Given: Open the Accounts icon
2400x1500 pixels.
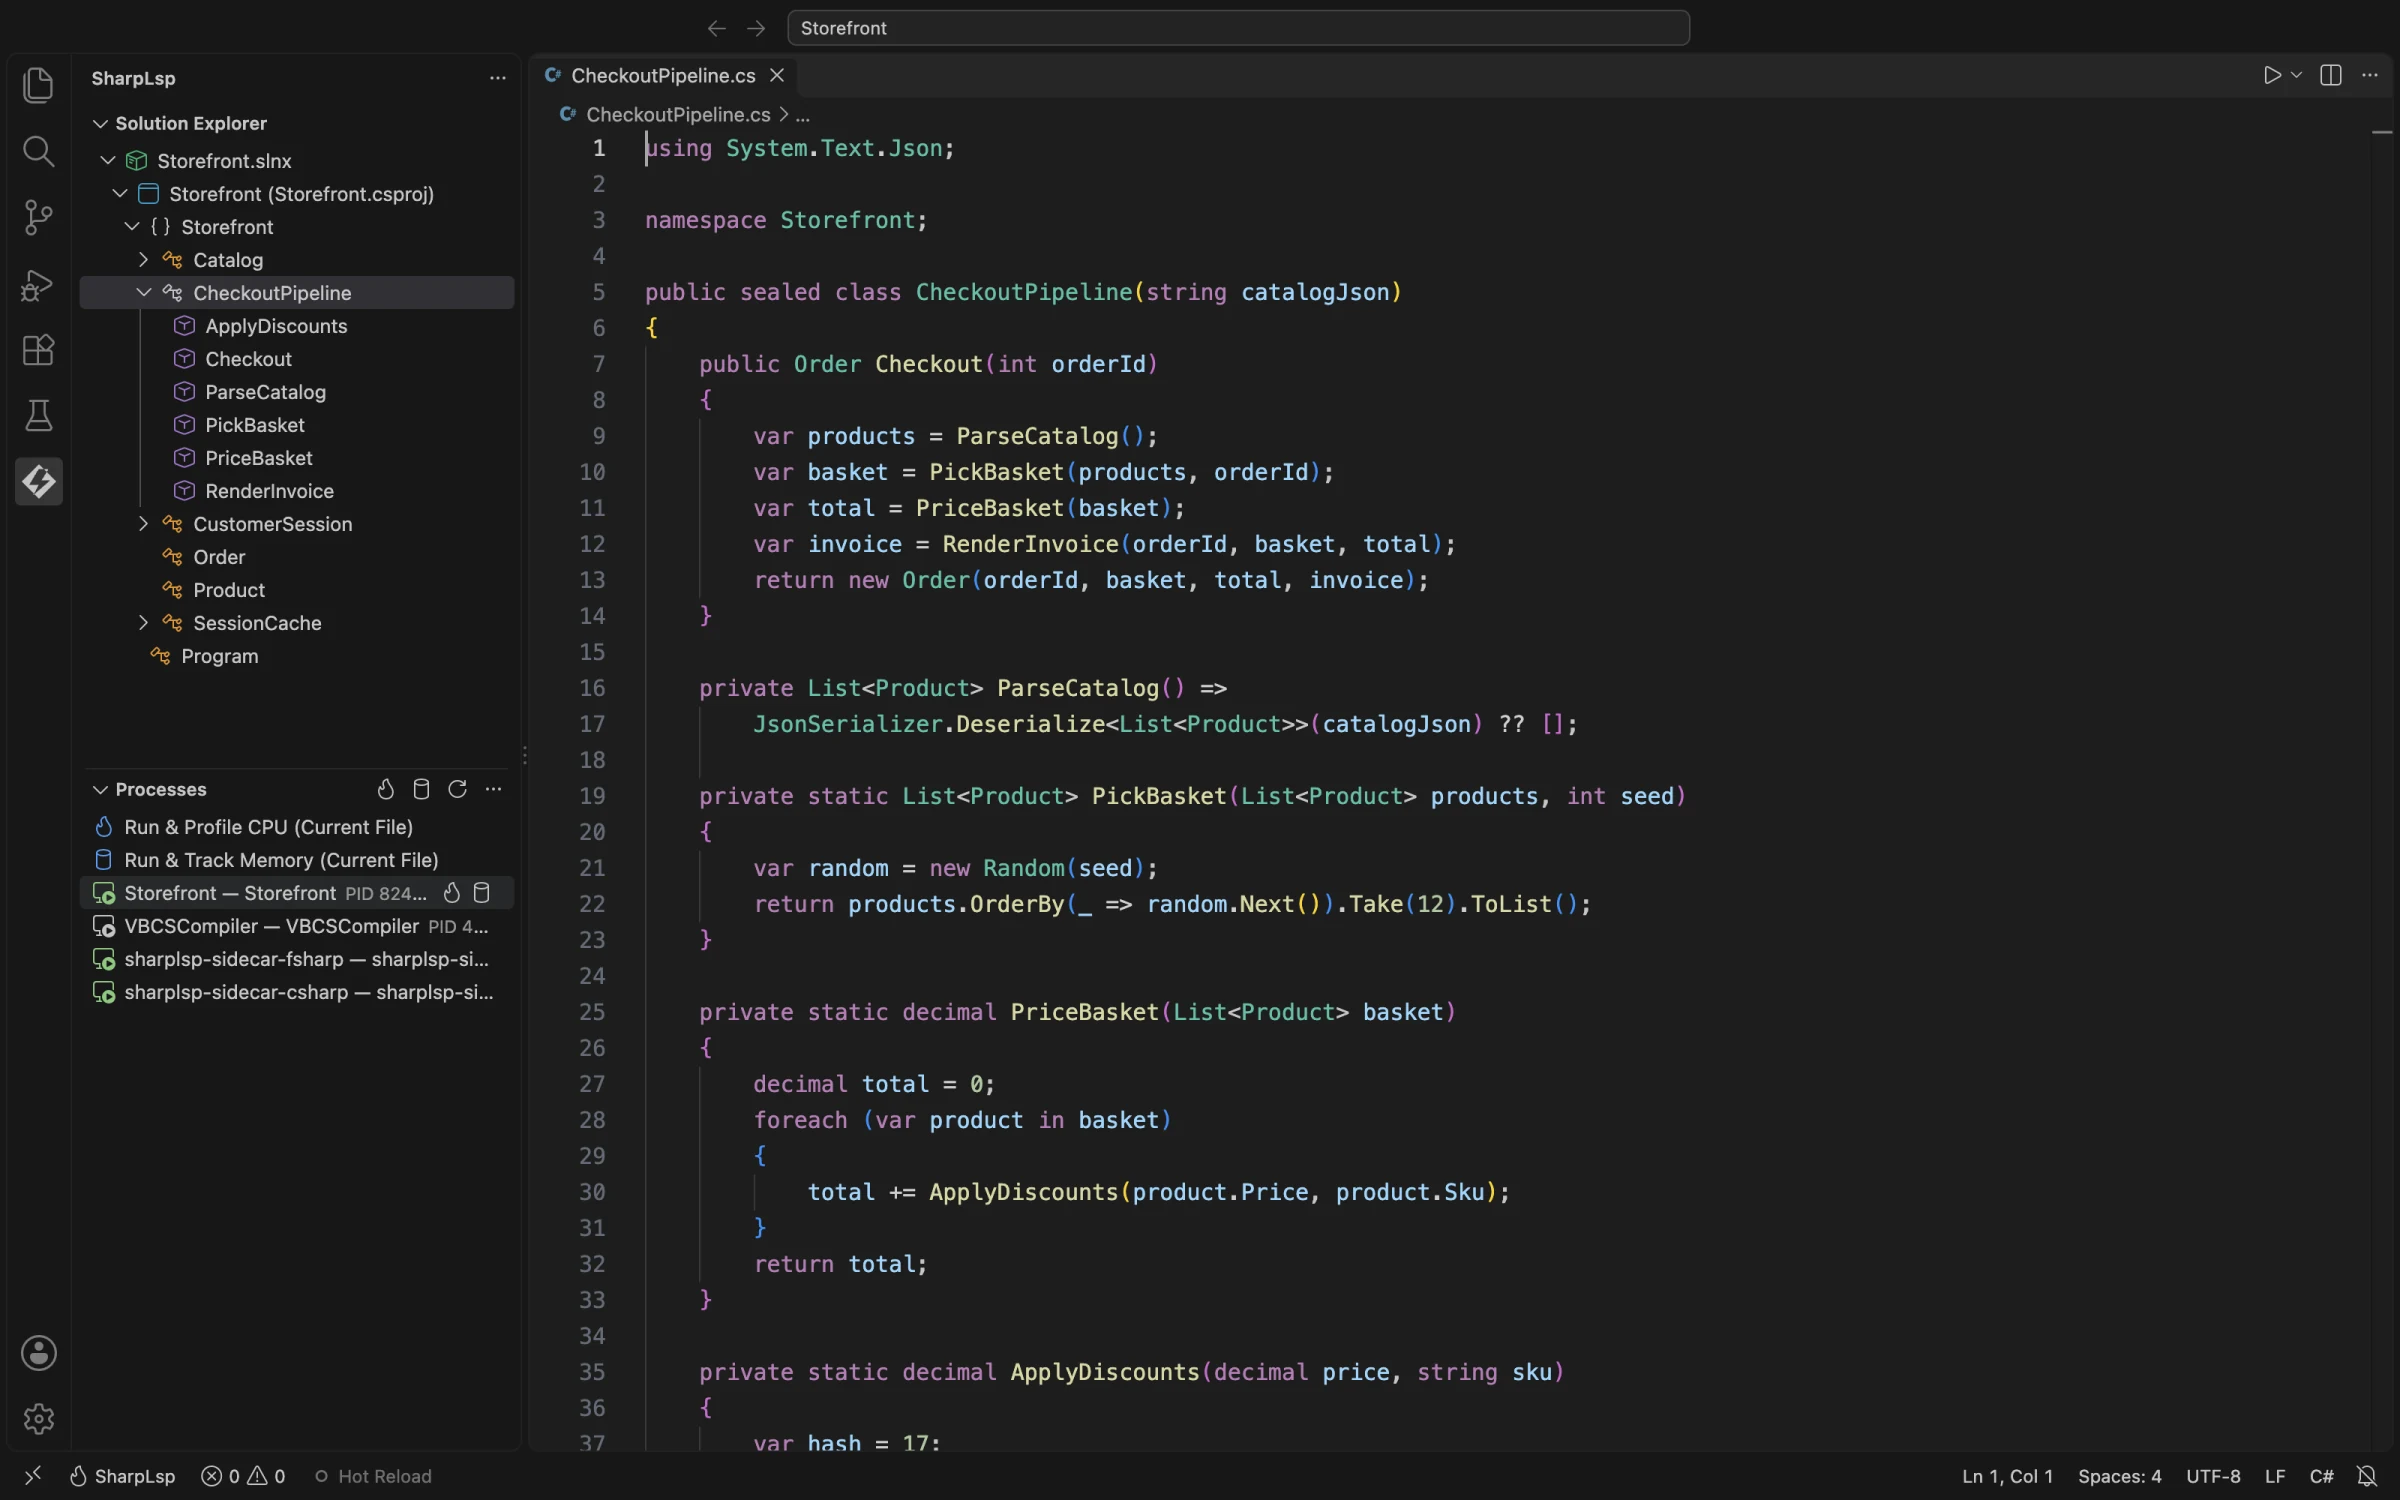Looking at the screenshot, I should tap(38, 1353).
